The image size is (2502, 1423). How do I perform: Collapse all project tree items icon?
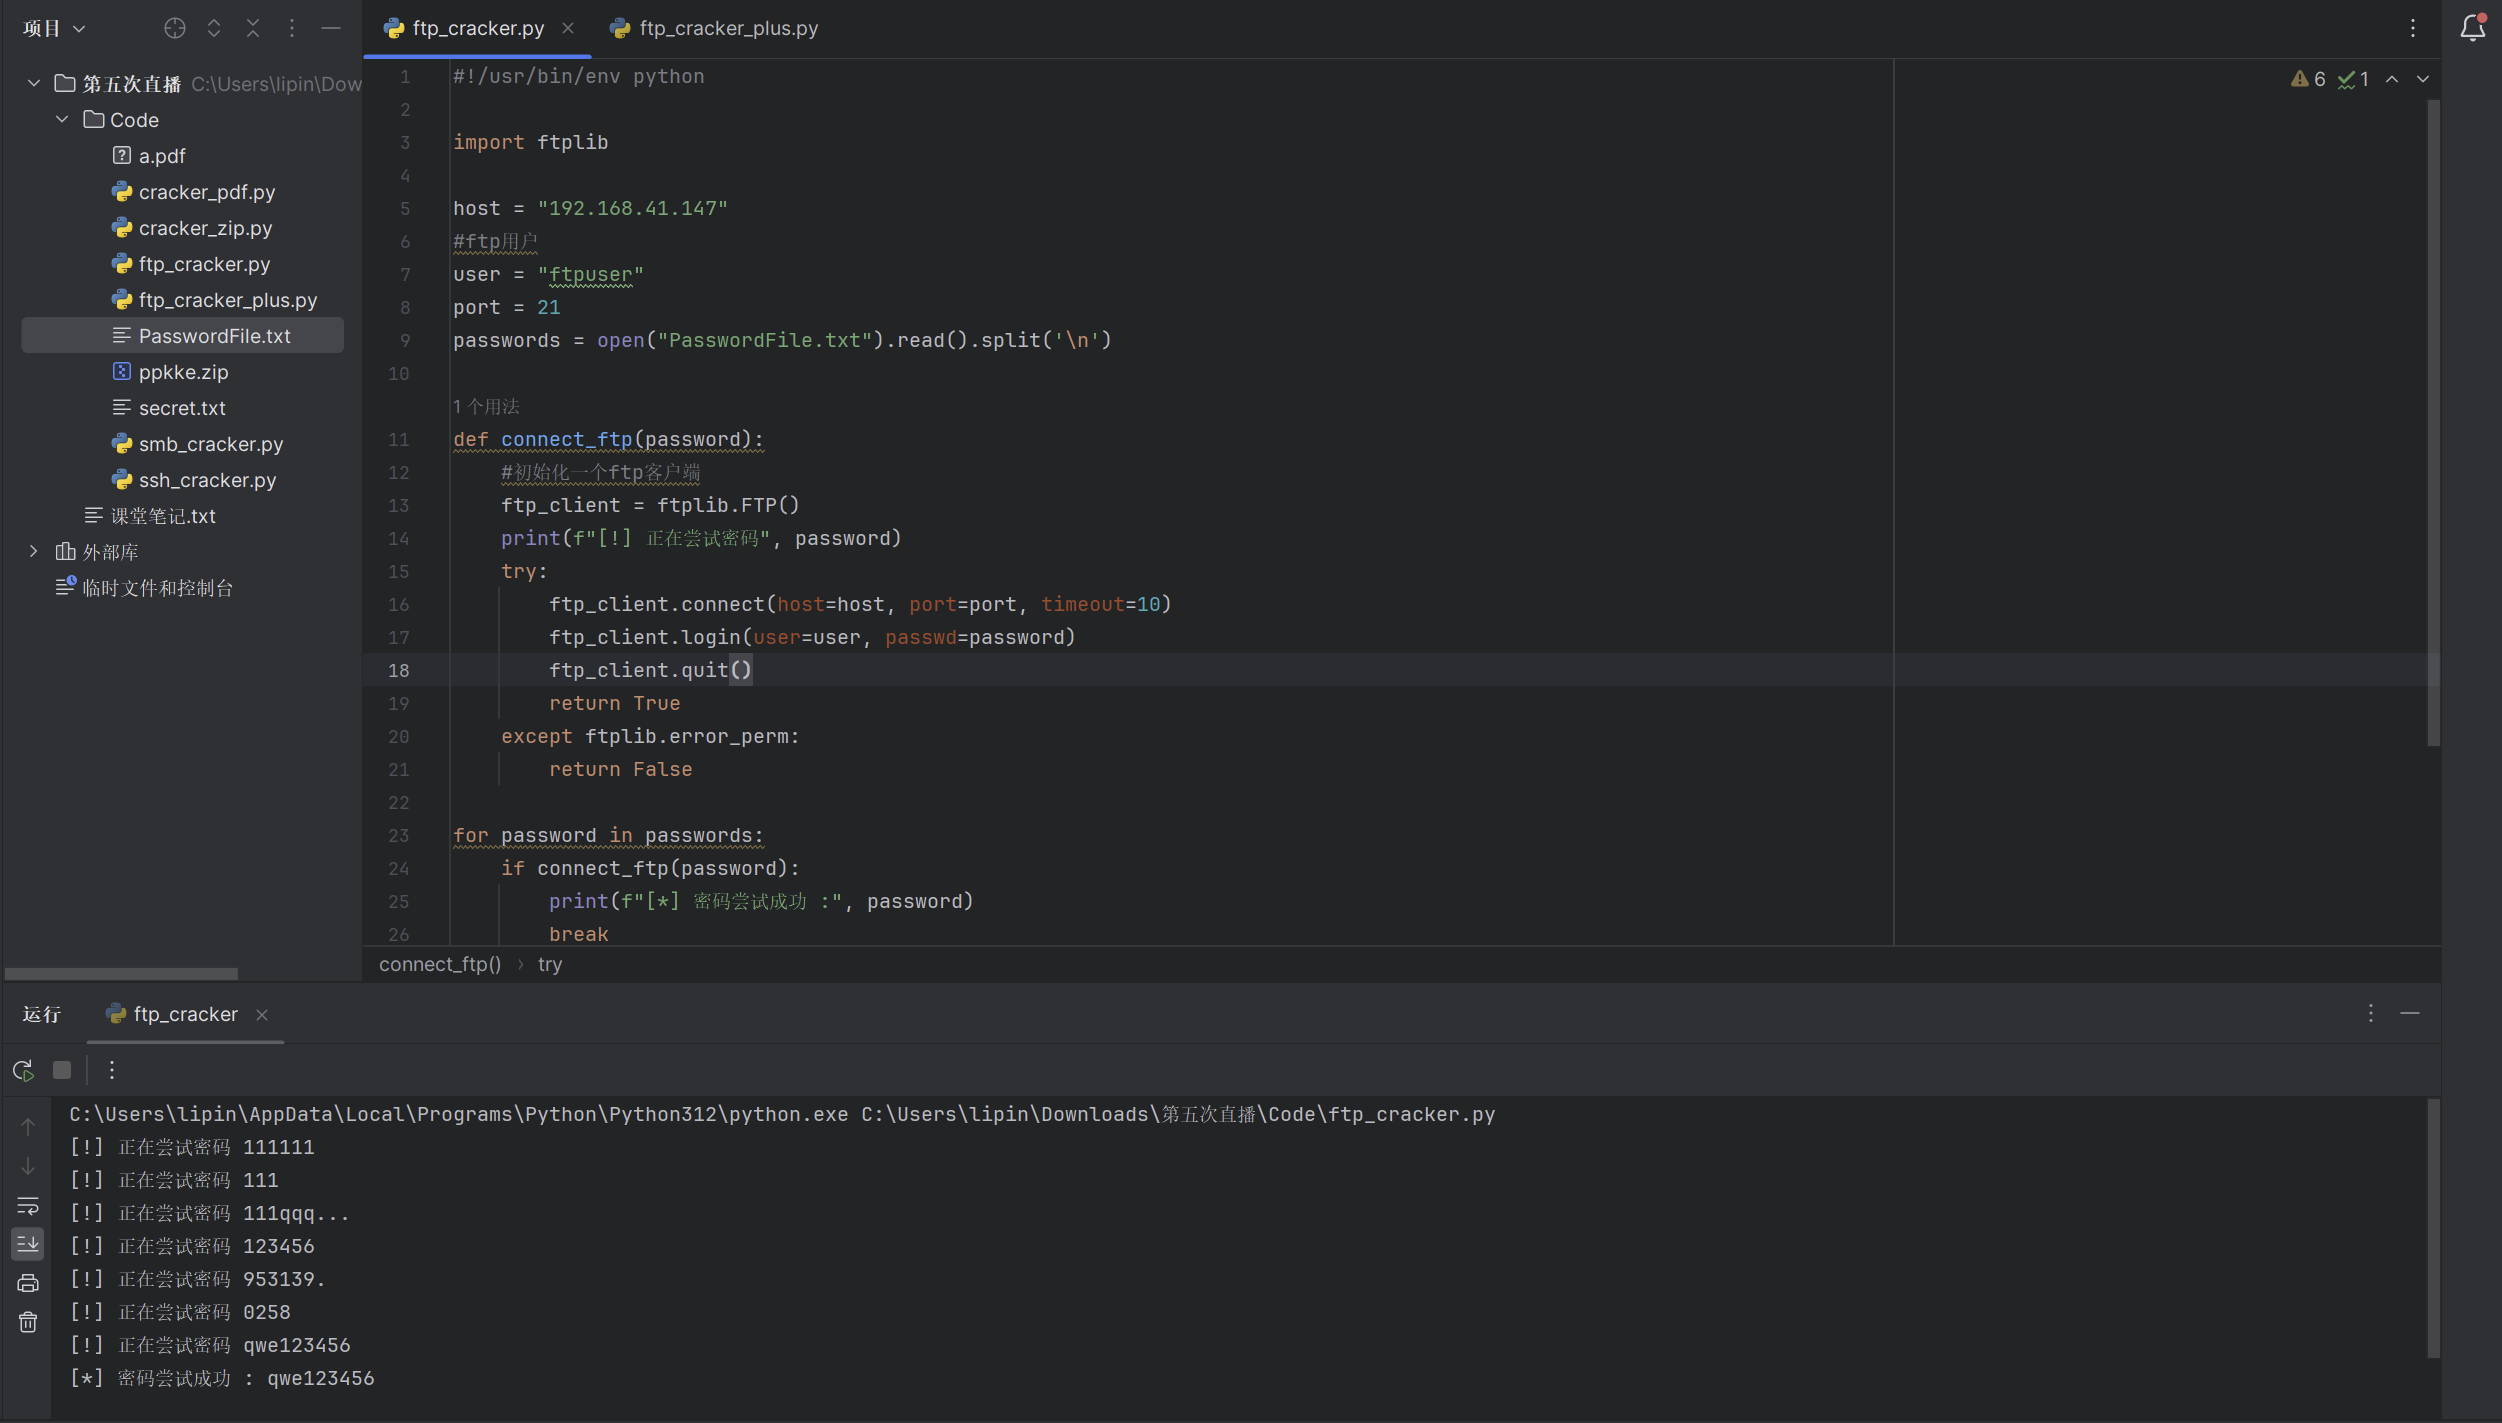point(253,28)
